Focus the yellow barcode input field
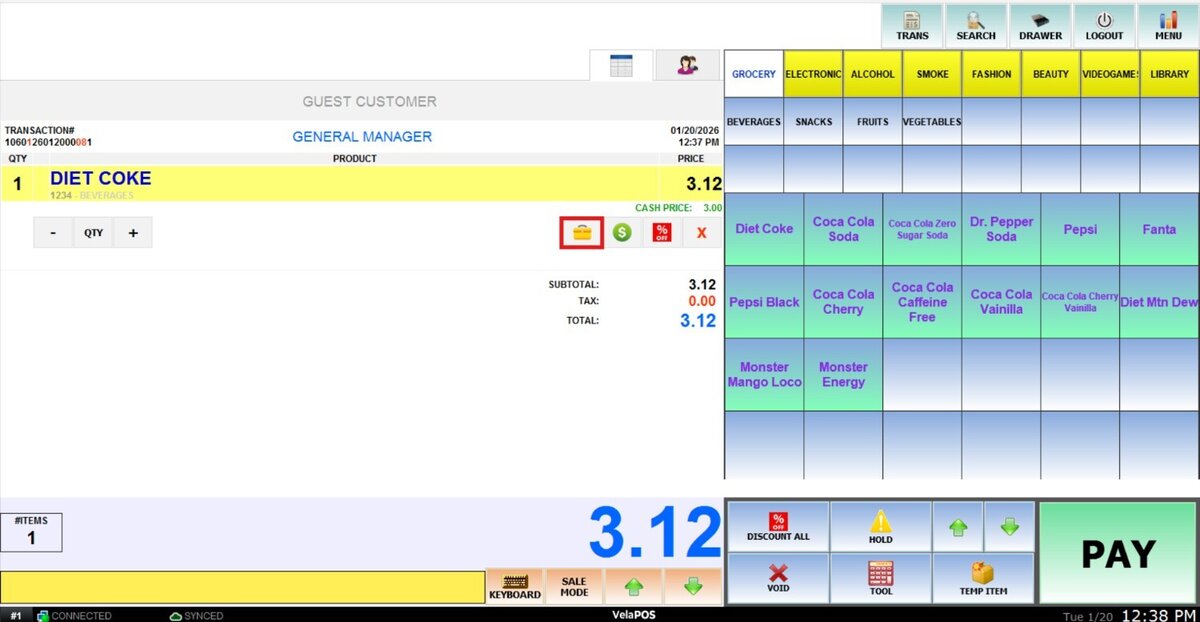1200x622 pixels. [x=242, y=587]
